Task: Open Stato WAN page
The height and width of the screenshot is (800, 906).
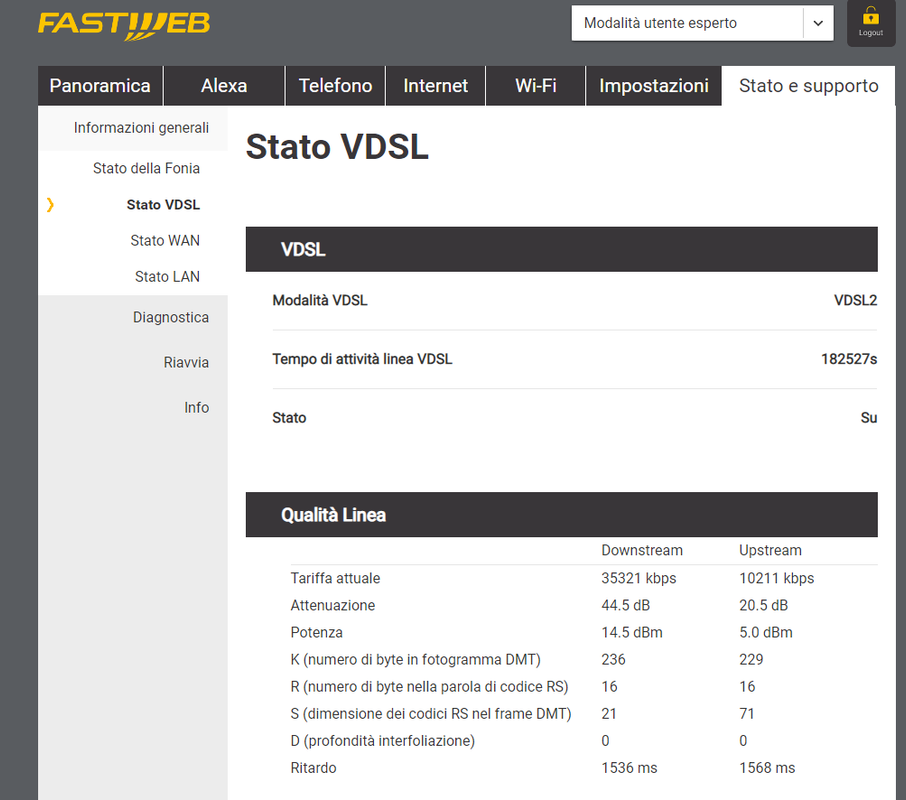Action: (165, 240)
